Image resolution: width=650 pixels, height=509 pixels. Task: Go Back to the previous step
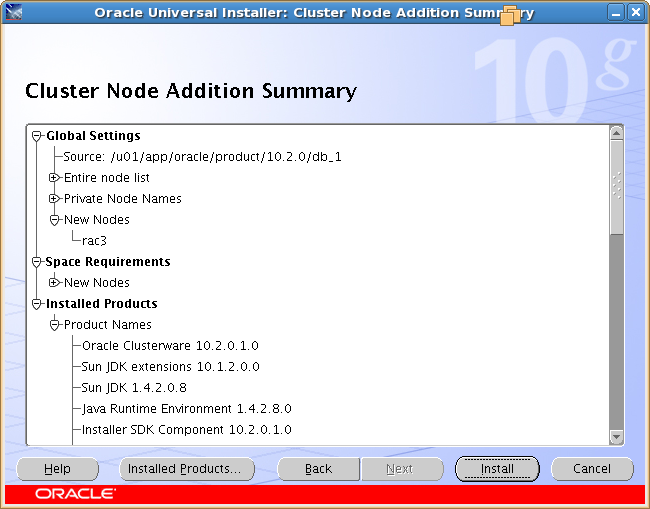(x=318, y=469)
